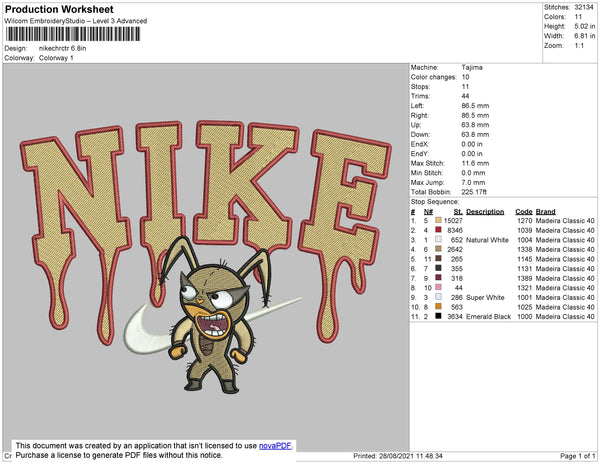Click the Super White description text
Viewport: 600px width, 464px height.
485,298
